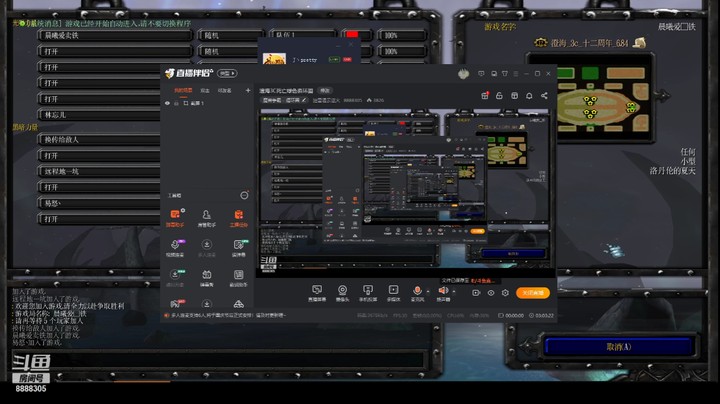Toggle the unlock padlock icon near gift box
720x404 pixels.
pyautogui.click(x=499, y=95)
